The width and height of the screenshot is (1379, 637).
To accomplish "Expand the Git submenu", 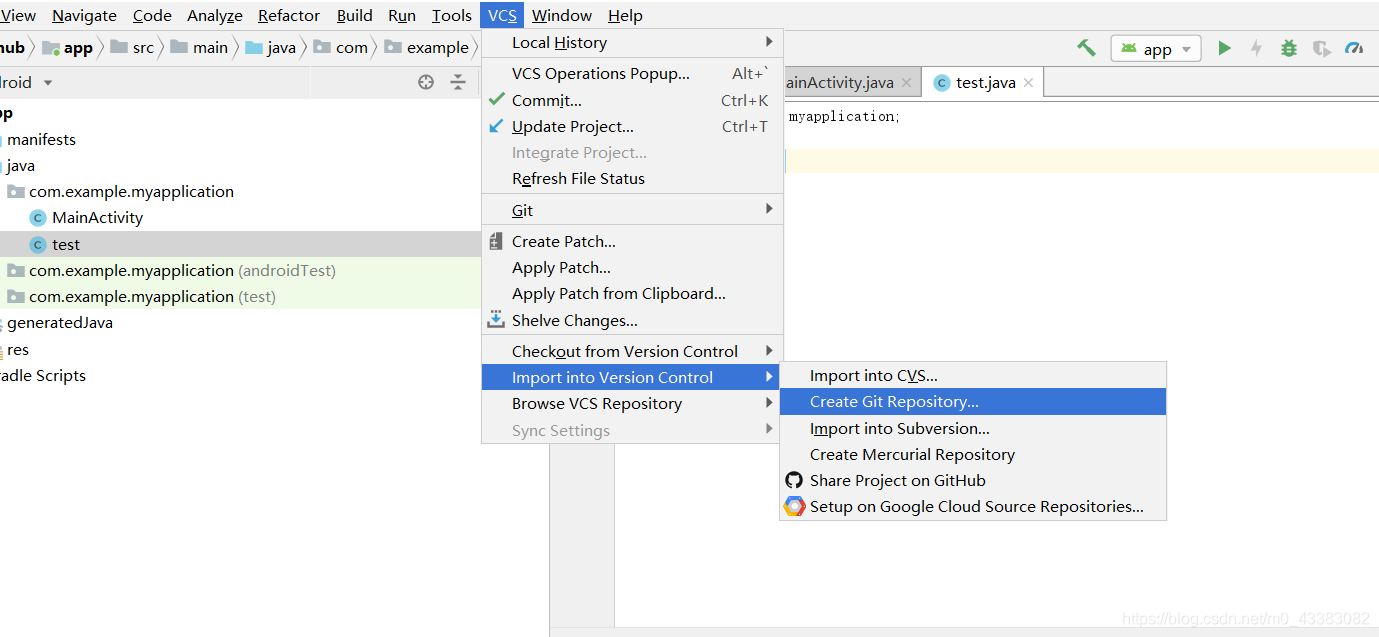I will click(632, 210).
